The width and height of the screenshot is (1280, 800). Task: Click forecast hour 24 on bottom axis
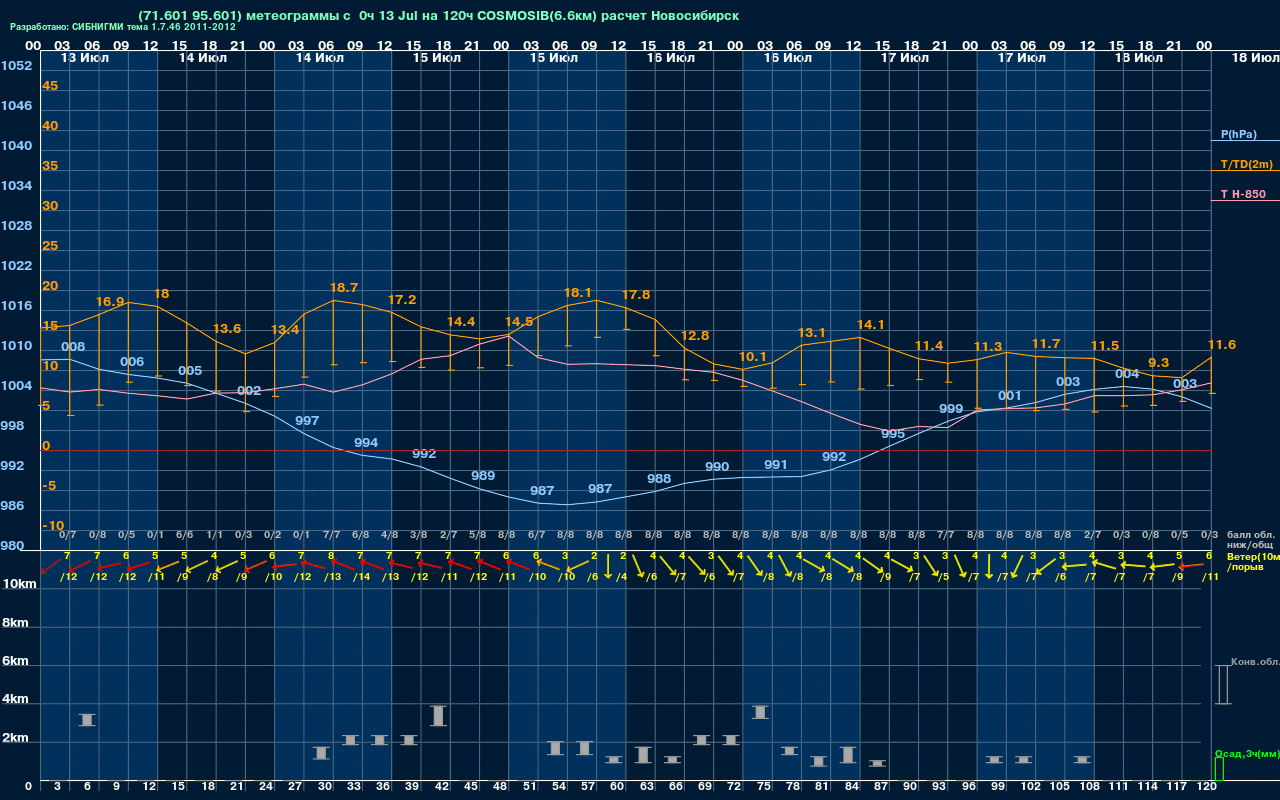(265, 787)
